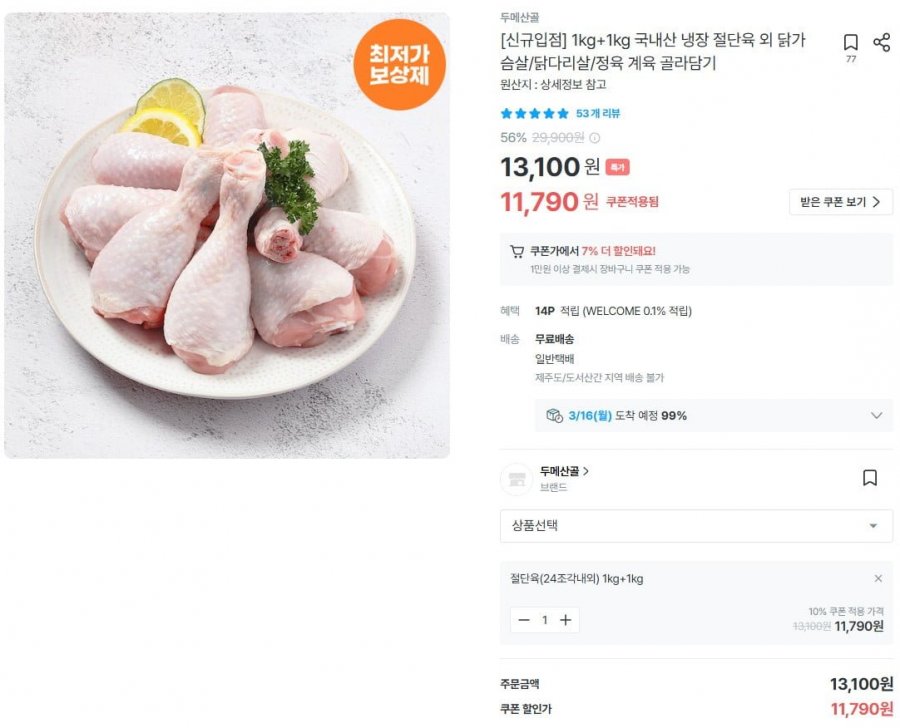
Task: Open the 53개 리뷰 reviews link
Action: (x=599, y=112)
